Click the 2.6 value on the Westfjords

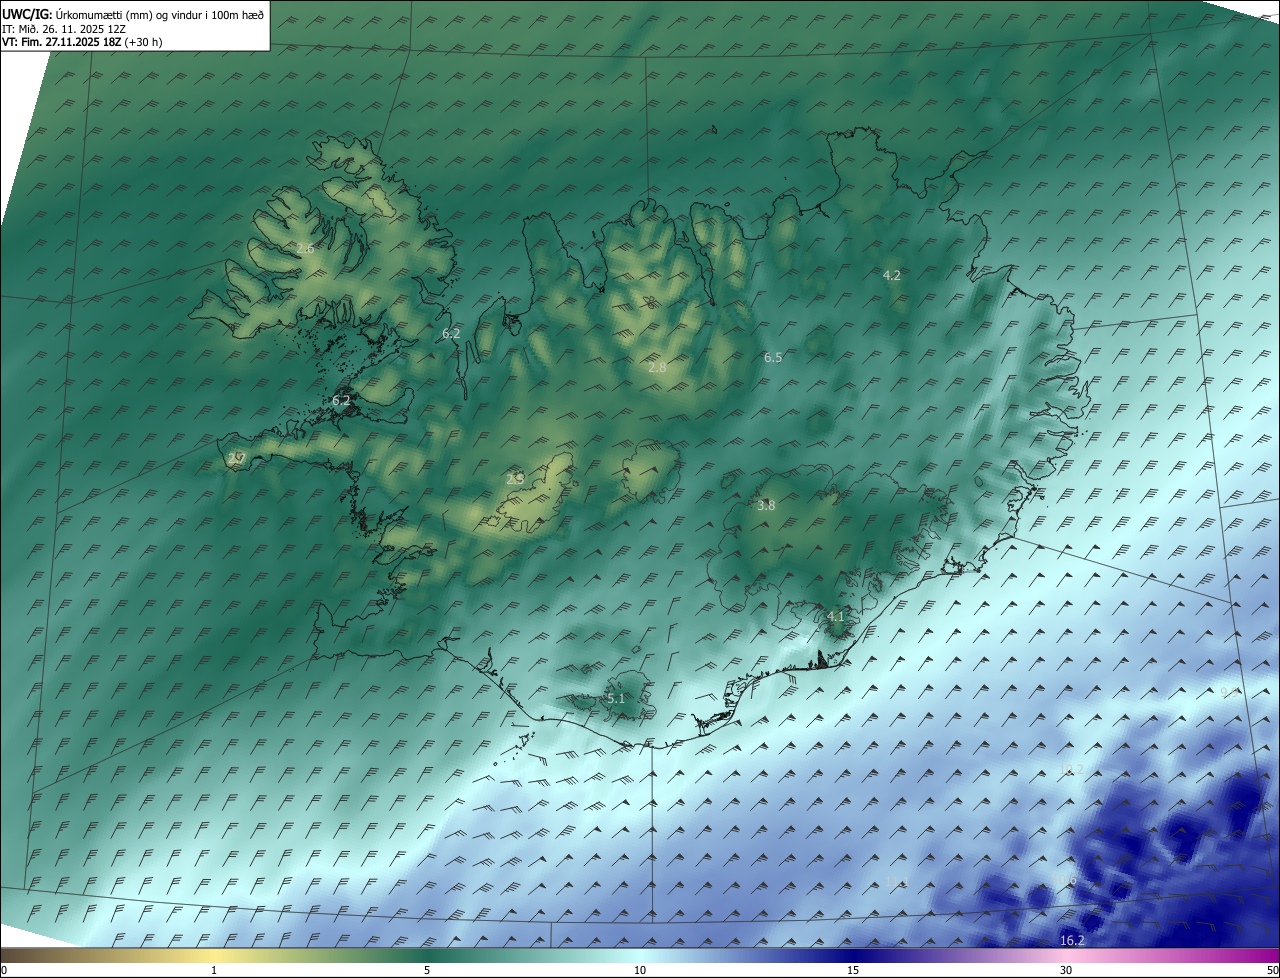pos(306,248)
